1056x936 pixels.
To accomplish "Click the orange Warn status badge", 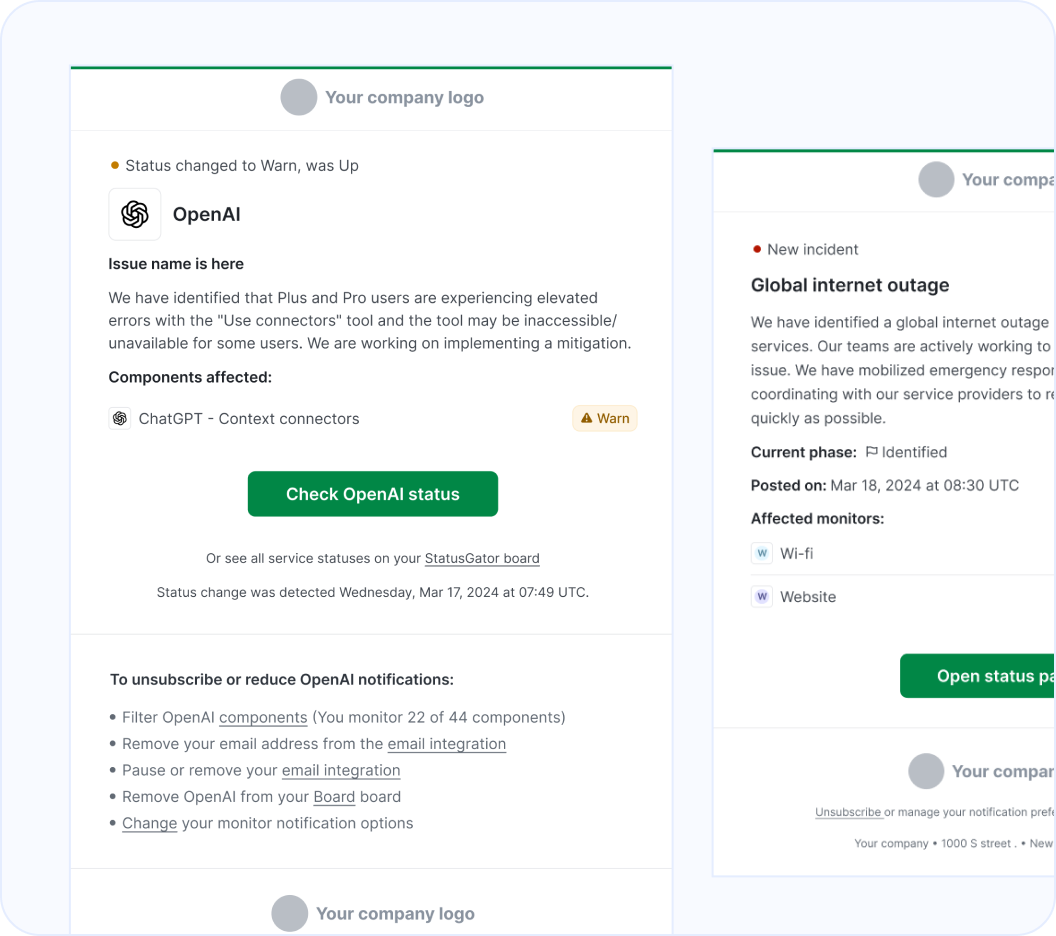I will point(604,418).
